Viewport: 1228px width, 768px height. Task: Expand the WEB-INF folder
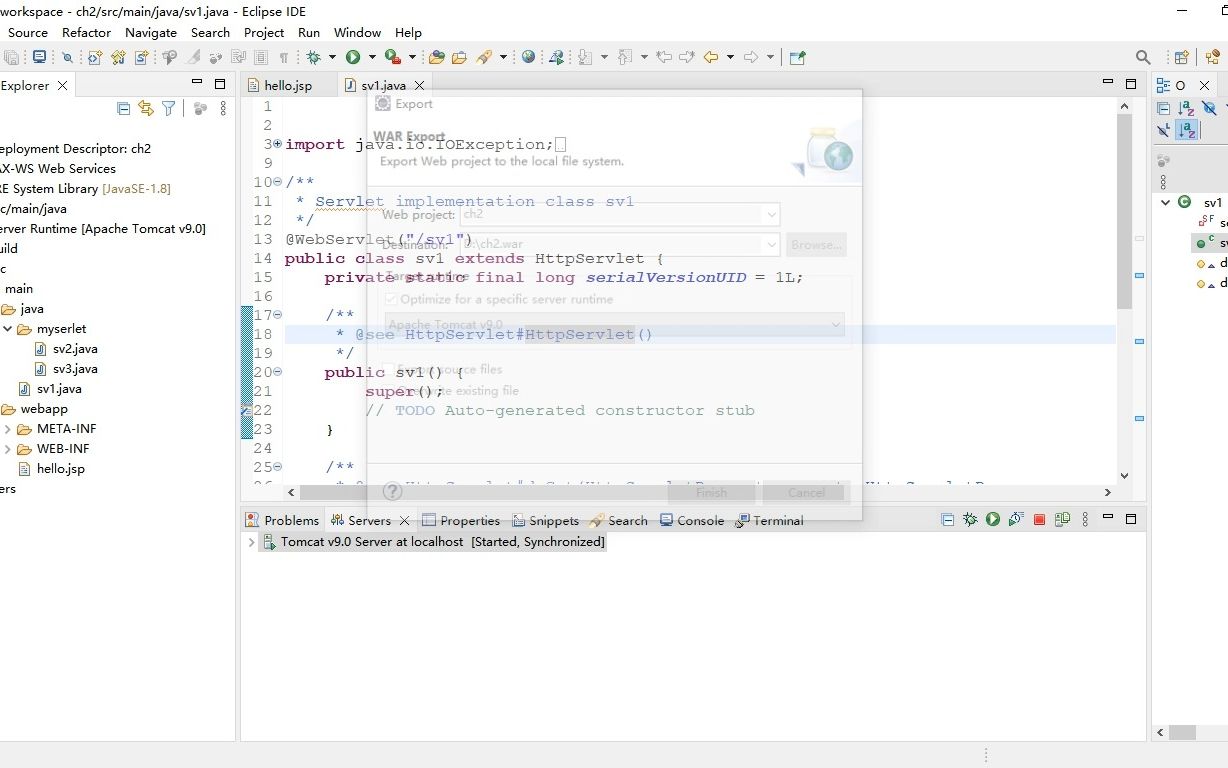point(7,449)
